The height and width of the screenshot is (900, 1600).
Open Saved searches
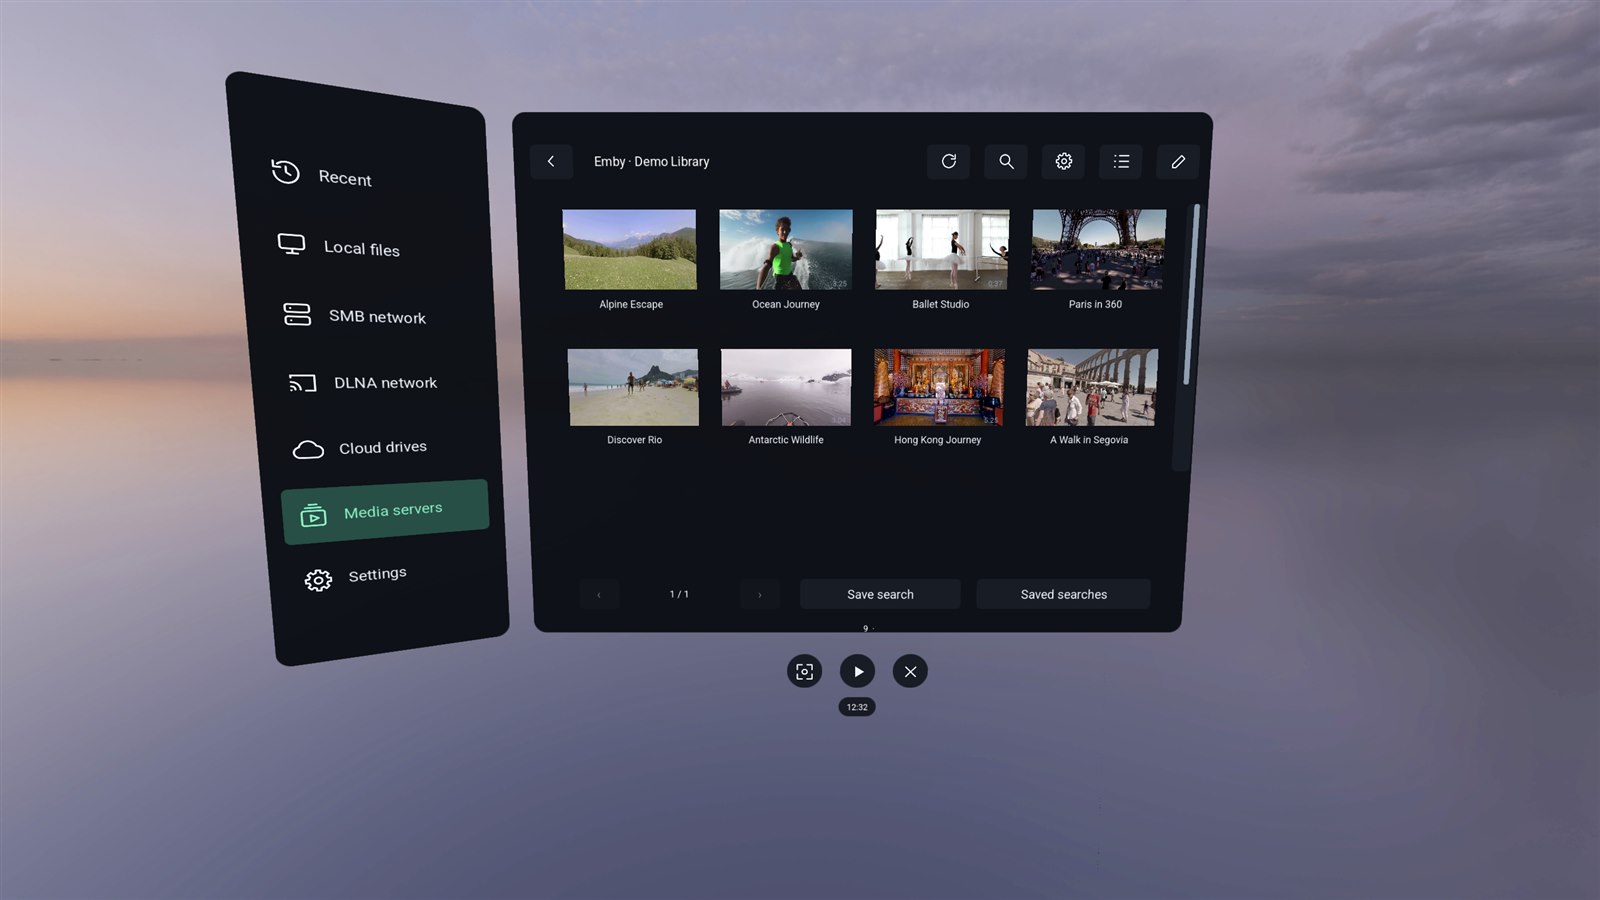(x=1063, y=594)
